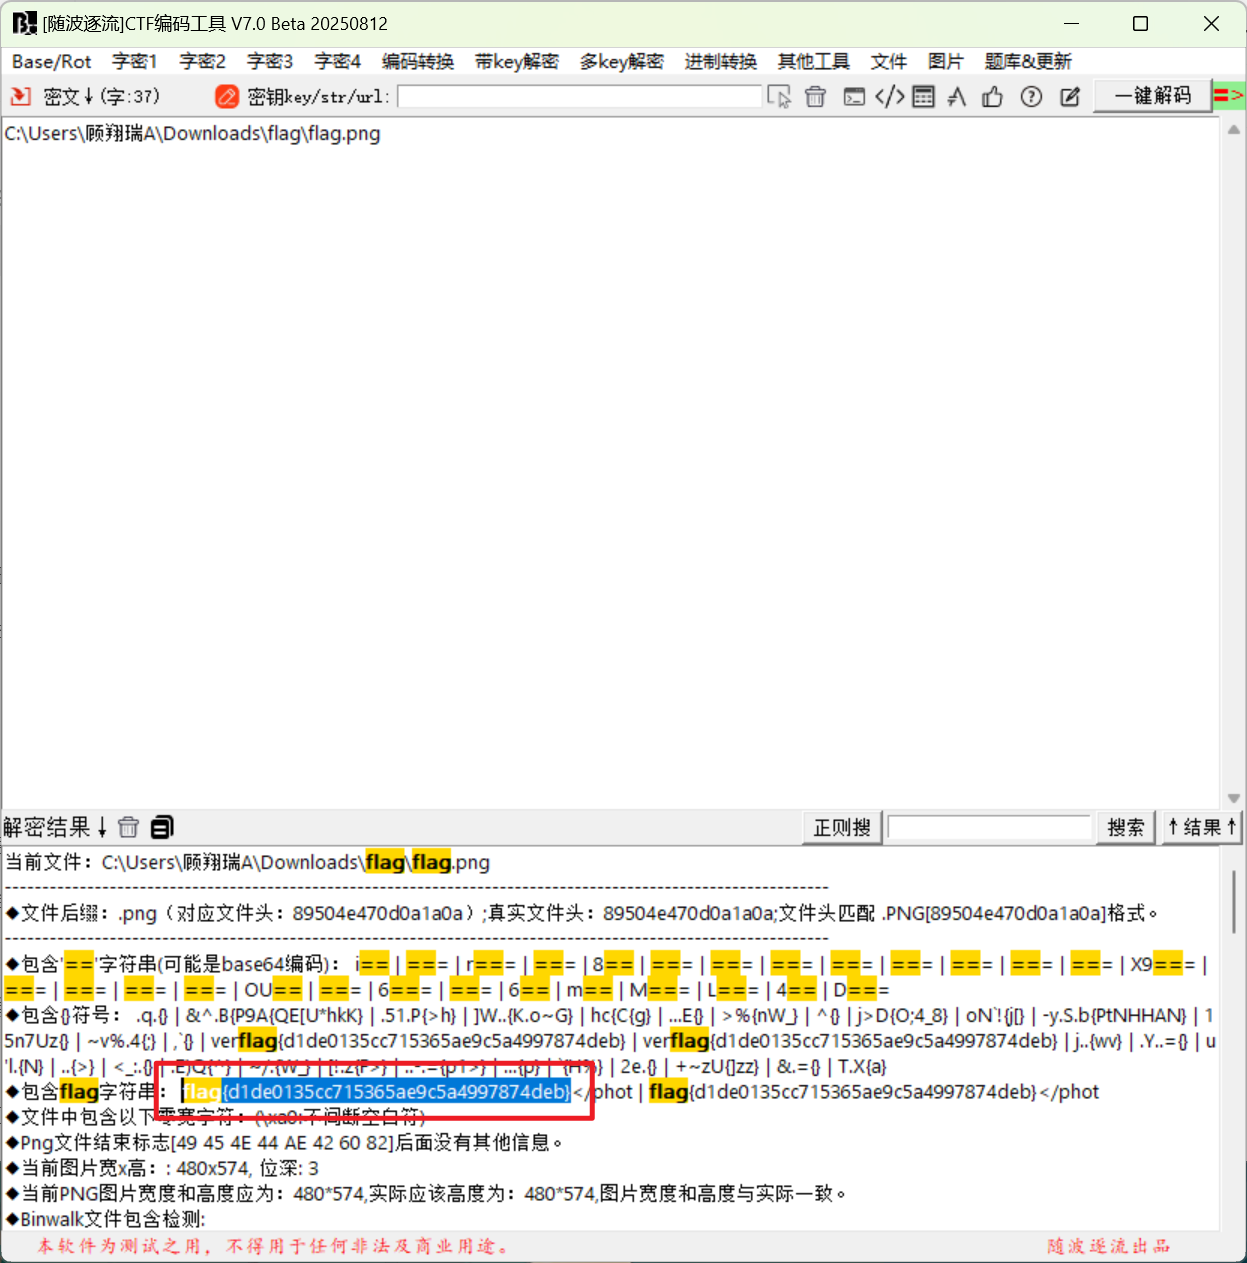This screenshot has width=1247, height=1263.
Task: Clear the decryption results with the trash icon
Action: coord(128,827)
